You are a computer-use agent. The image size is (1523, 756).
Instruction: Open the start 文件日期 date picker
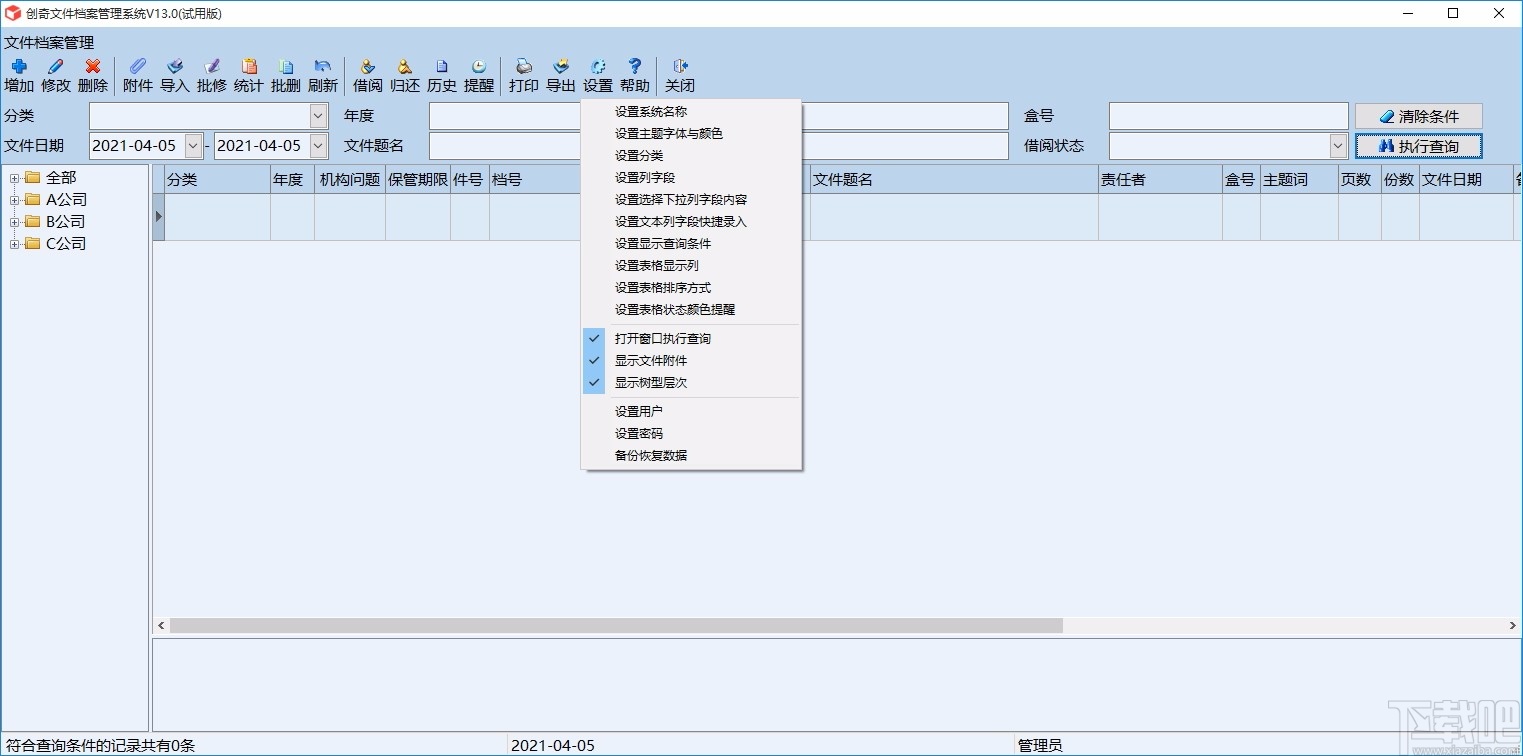coord(193,146)
